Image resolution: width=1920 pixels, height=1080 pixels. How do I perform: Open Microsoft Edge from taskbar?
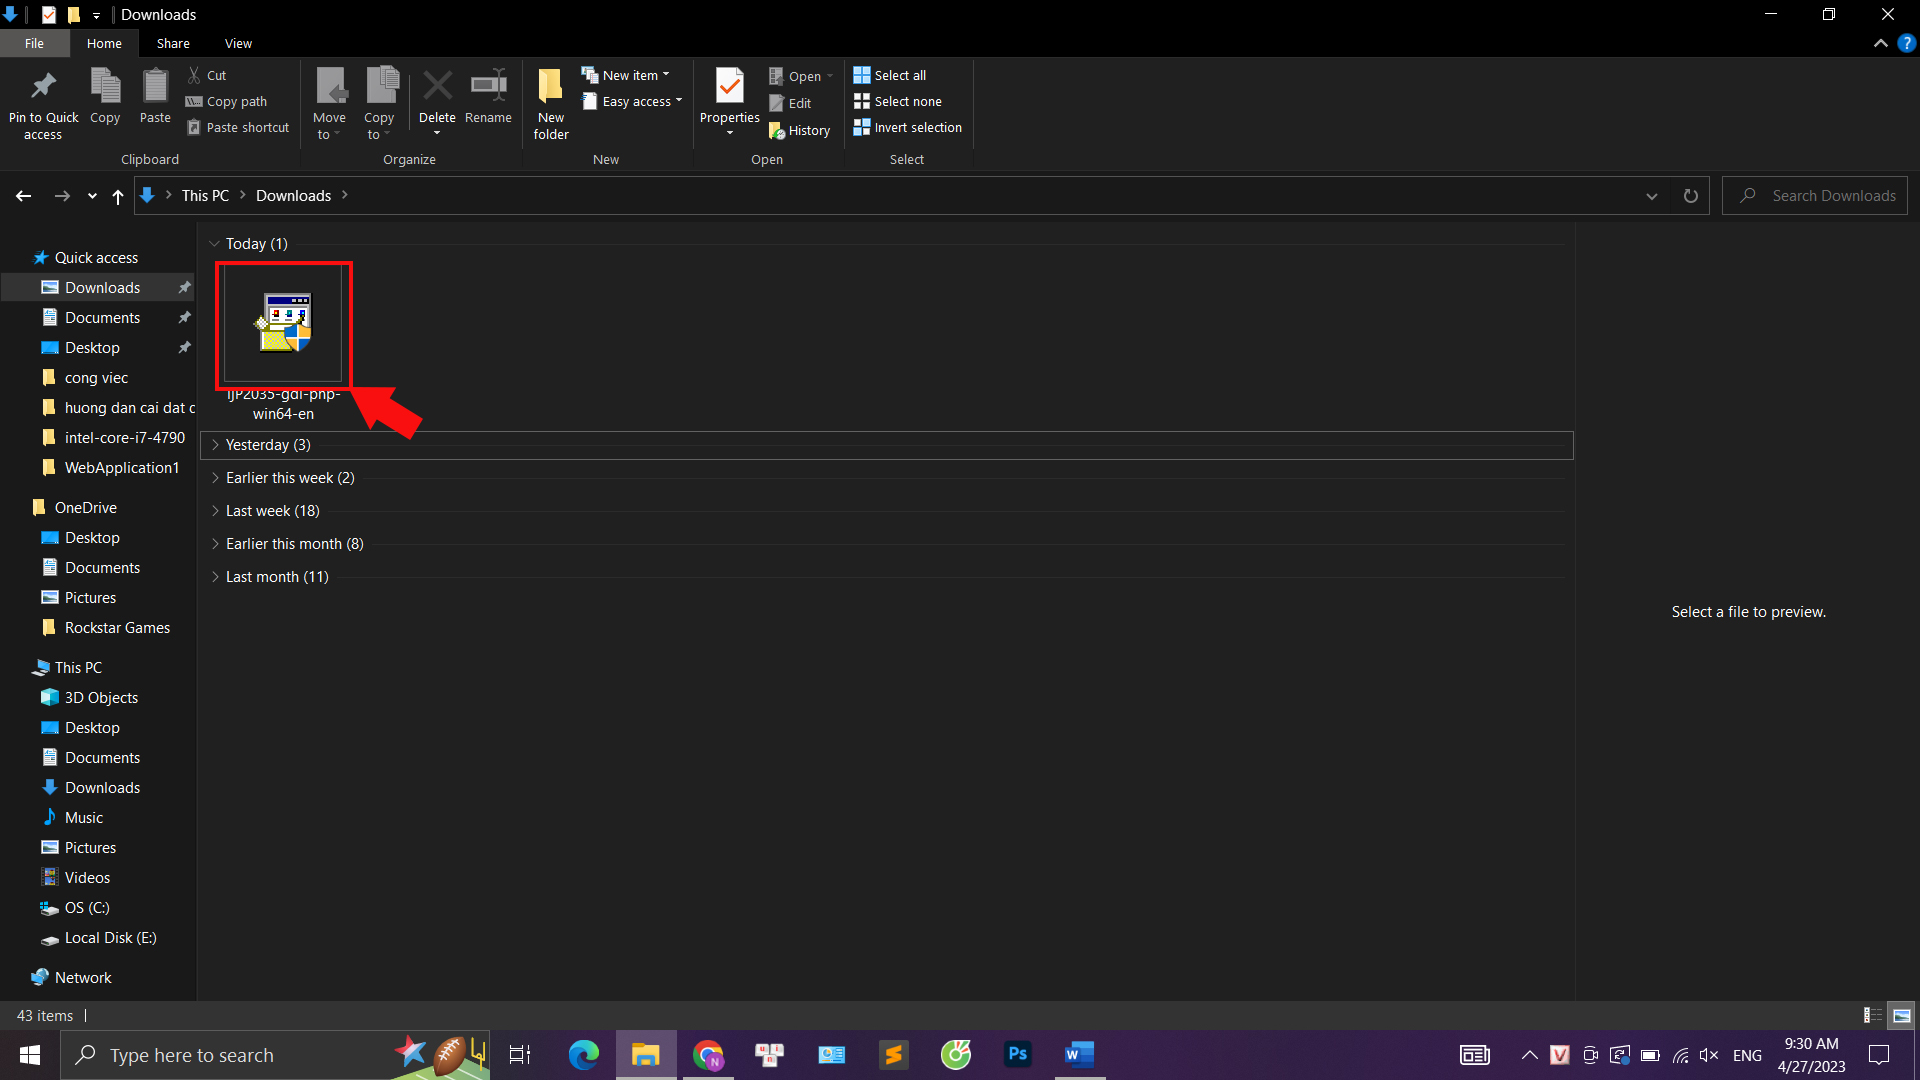(x=583, y=1055)
